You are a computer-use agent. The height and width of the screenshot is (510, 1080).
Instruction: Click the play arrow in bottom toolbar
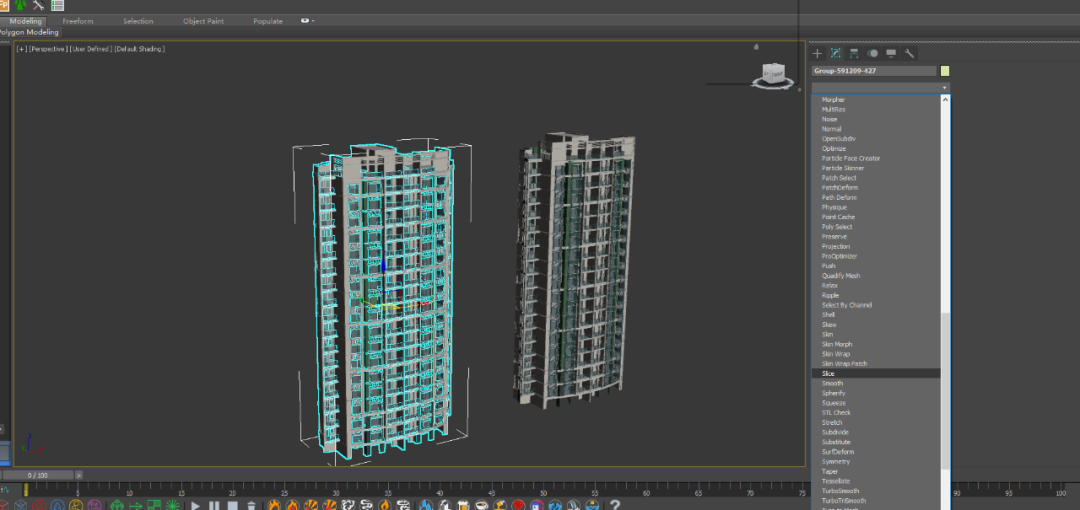point(195,506)
